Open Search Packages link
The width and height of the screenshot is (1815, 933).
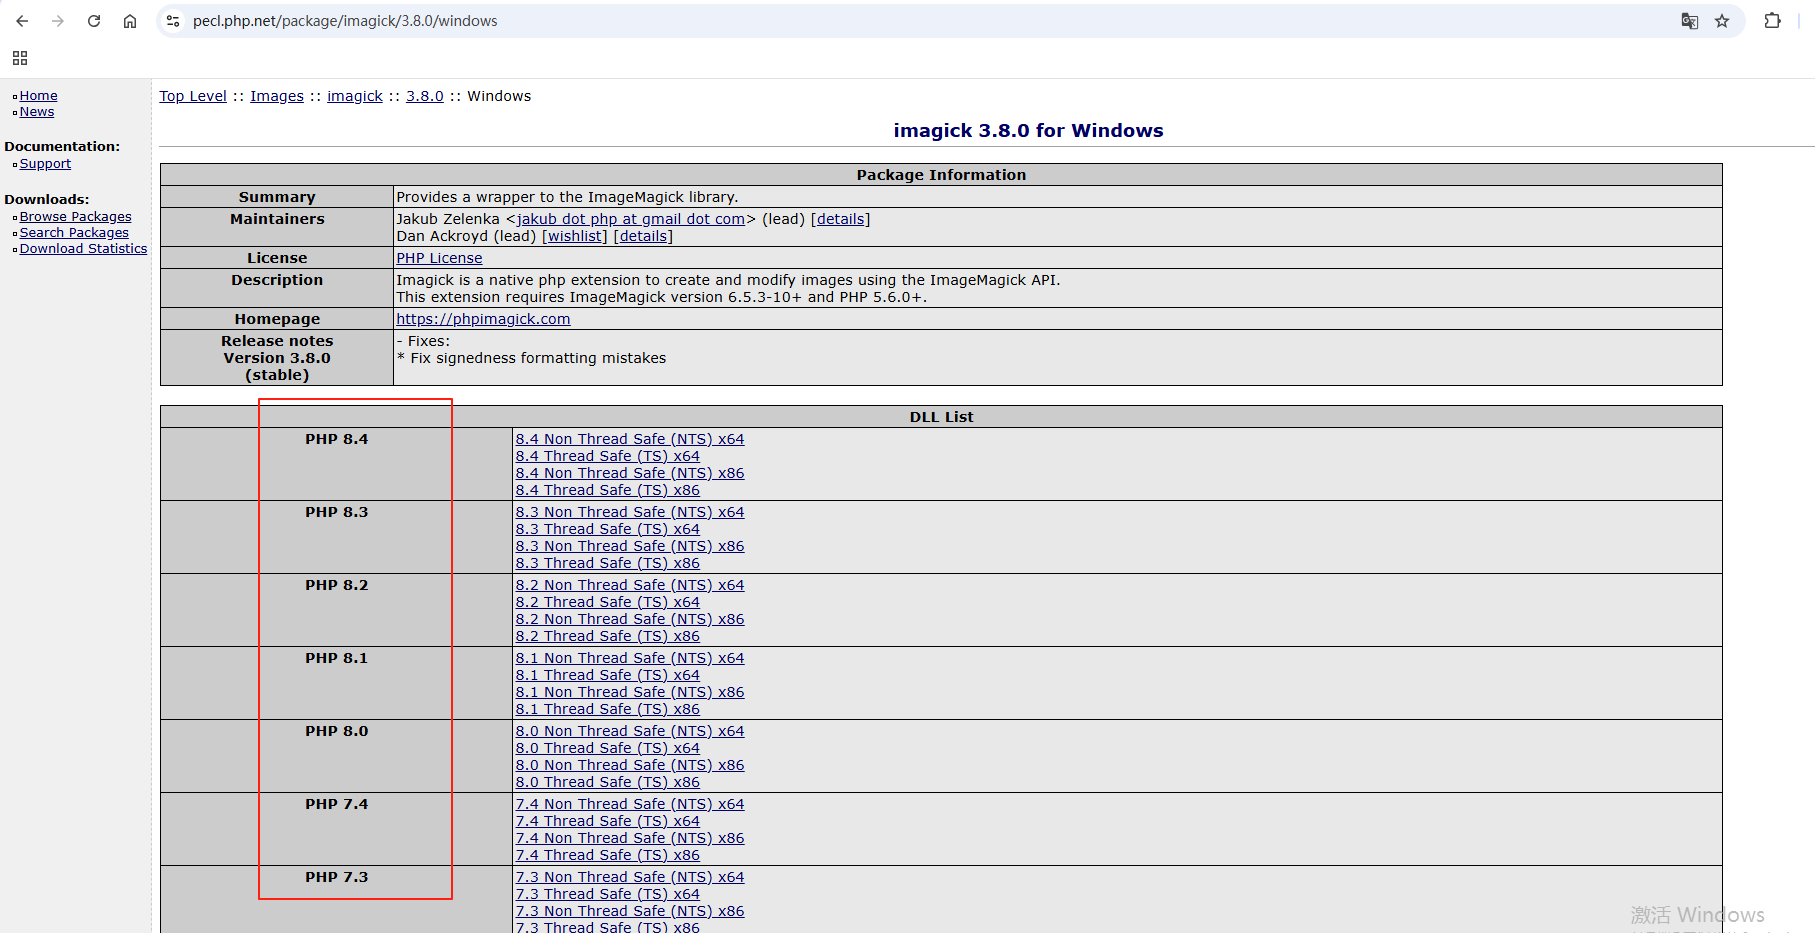74,233
